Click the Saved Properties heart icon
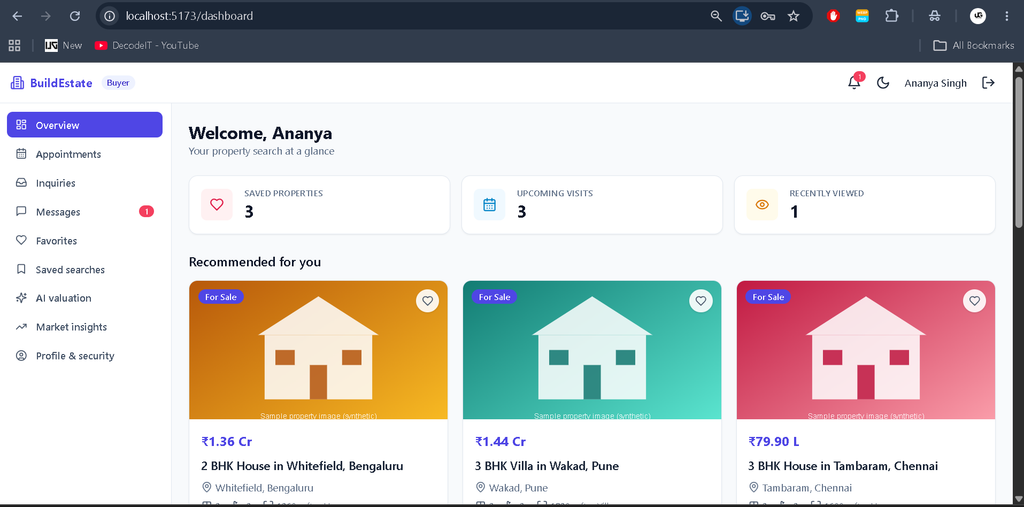Image resolution: width=1024 pixels, height=507 pixels. point(217,204)
